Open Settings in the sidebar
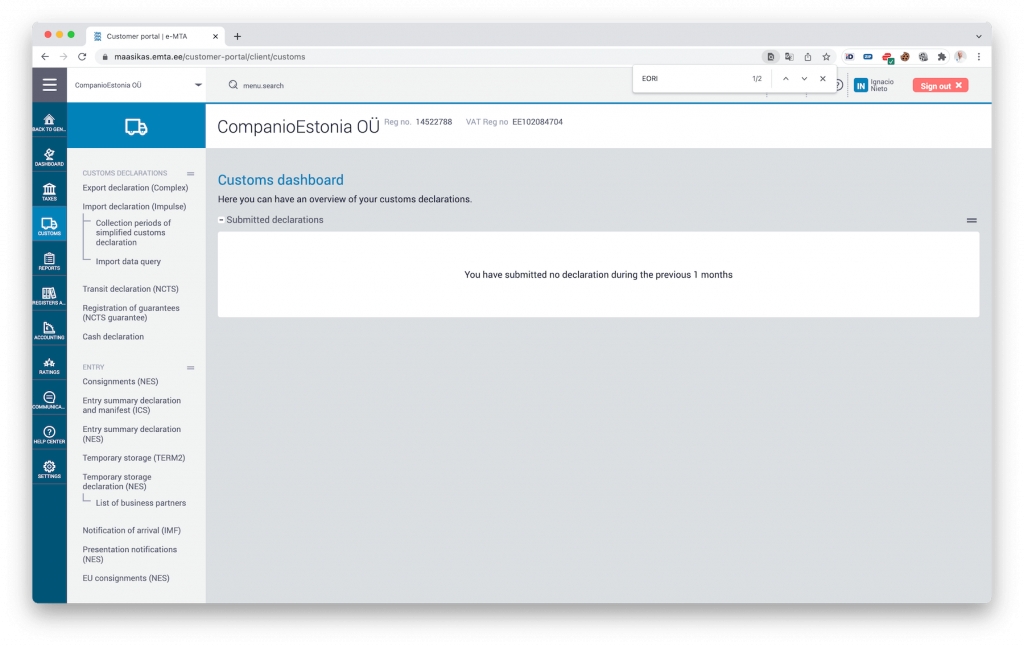The width and height of the screenshot is (1024, 646). tap(49, 468)
